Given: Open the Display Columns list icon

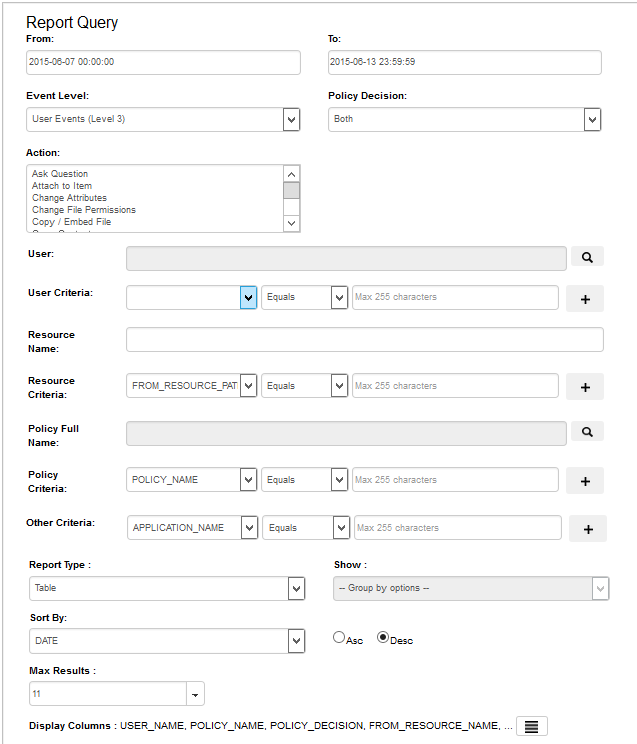Looking at the screenshot, I should (532, 726).
